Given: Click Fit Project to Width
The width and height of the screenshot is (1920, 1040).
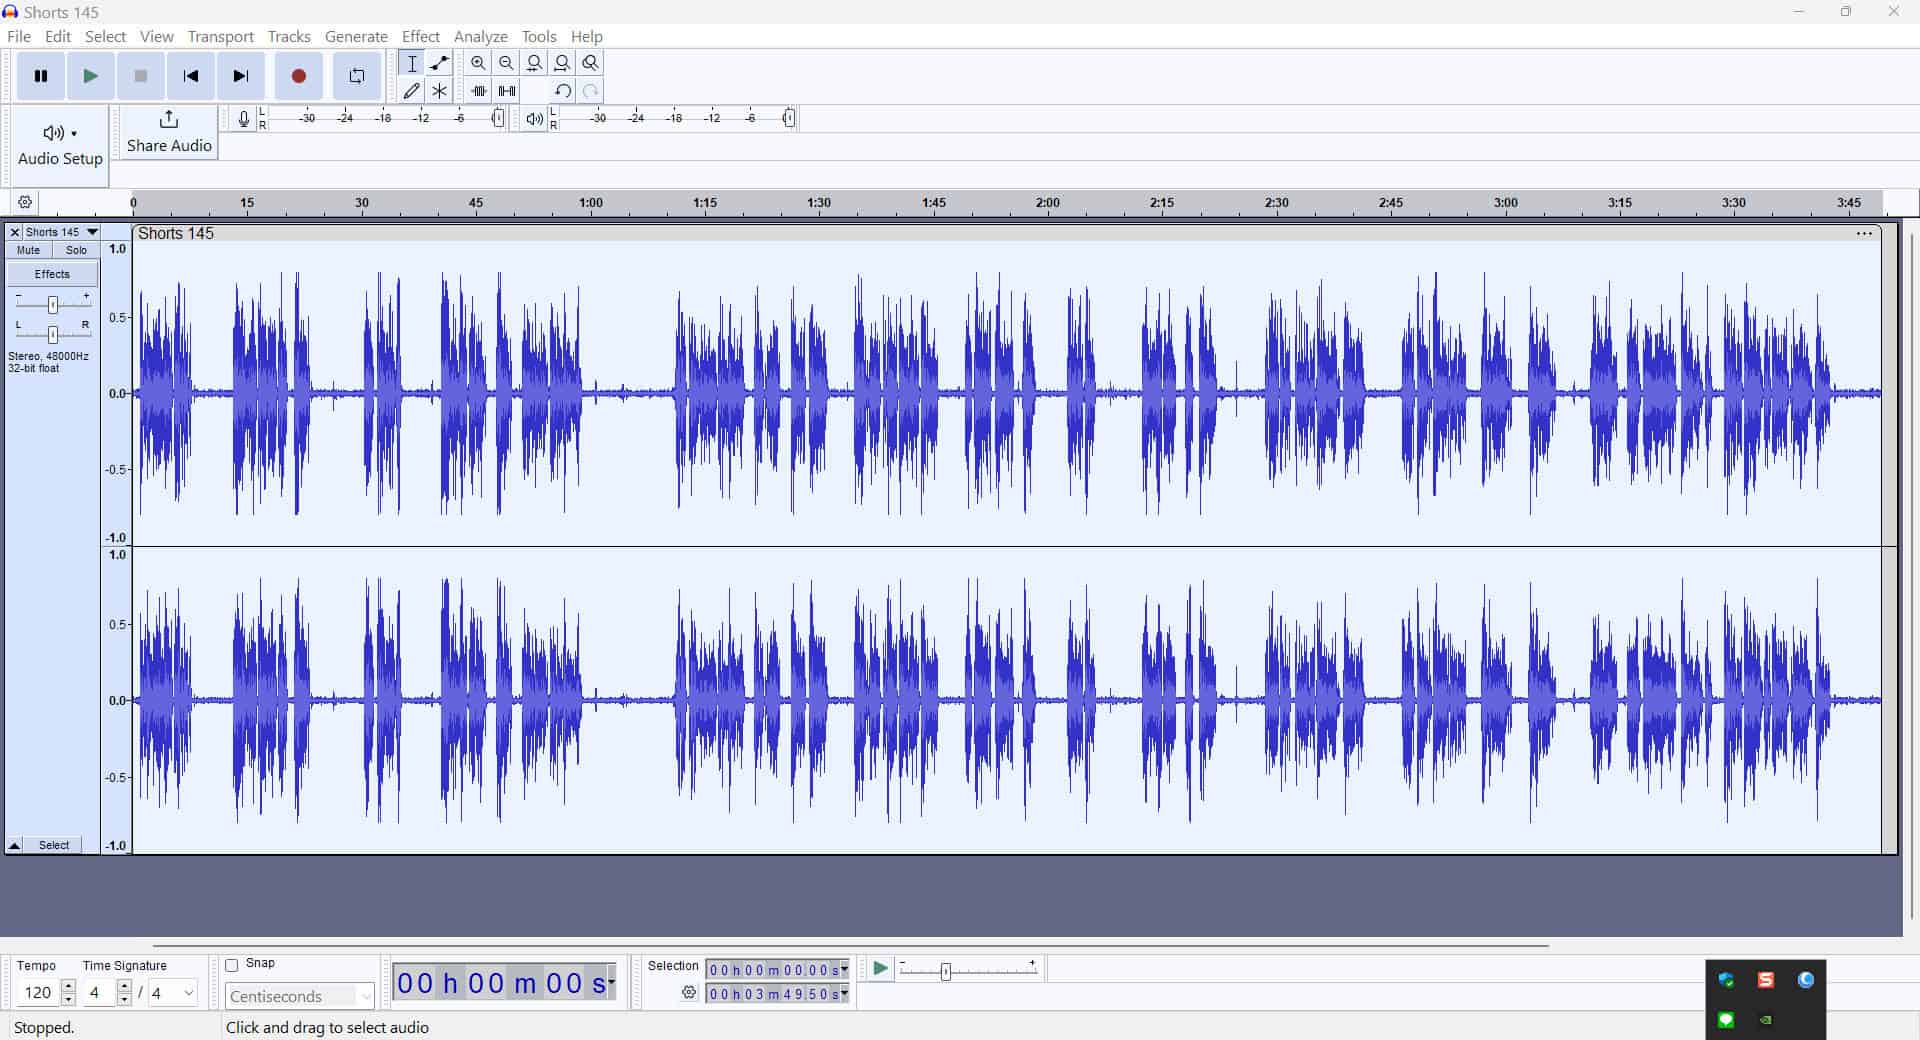Looking at the screenshot, I should pyautogui.click(x=563, y=62).
